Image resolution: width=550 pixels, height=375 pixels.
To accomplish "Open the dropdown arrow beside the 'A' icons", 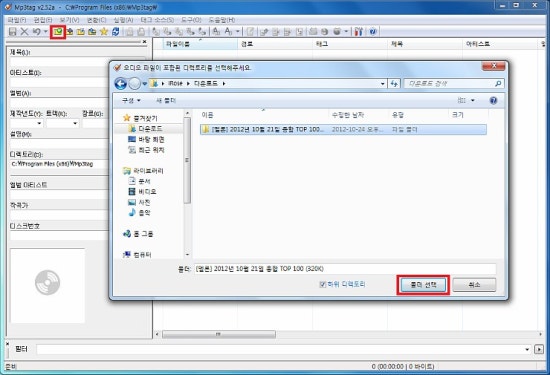I will [x=237, y=32].
